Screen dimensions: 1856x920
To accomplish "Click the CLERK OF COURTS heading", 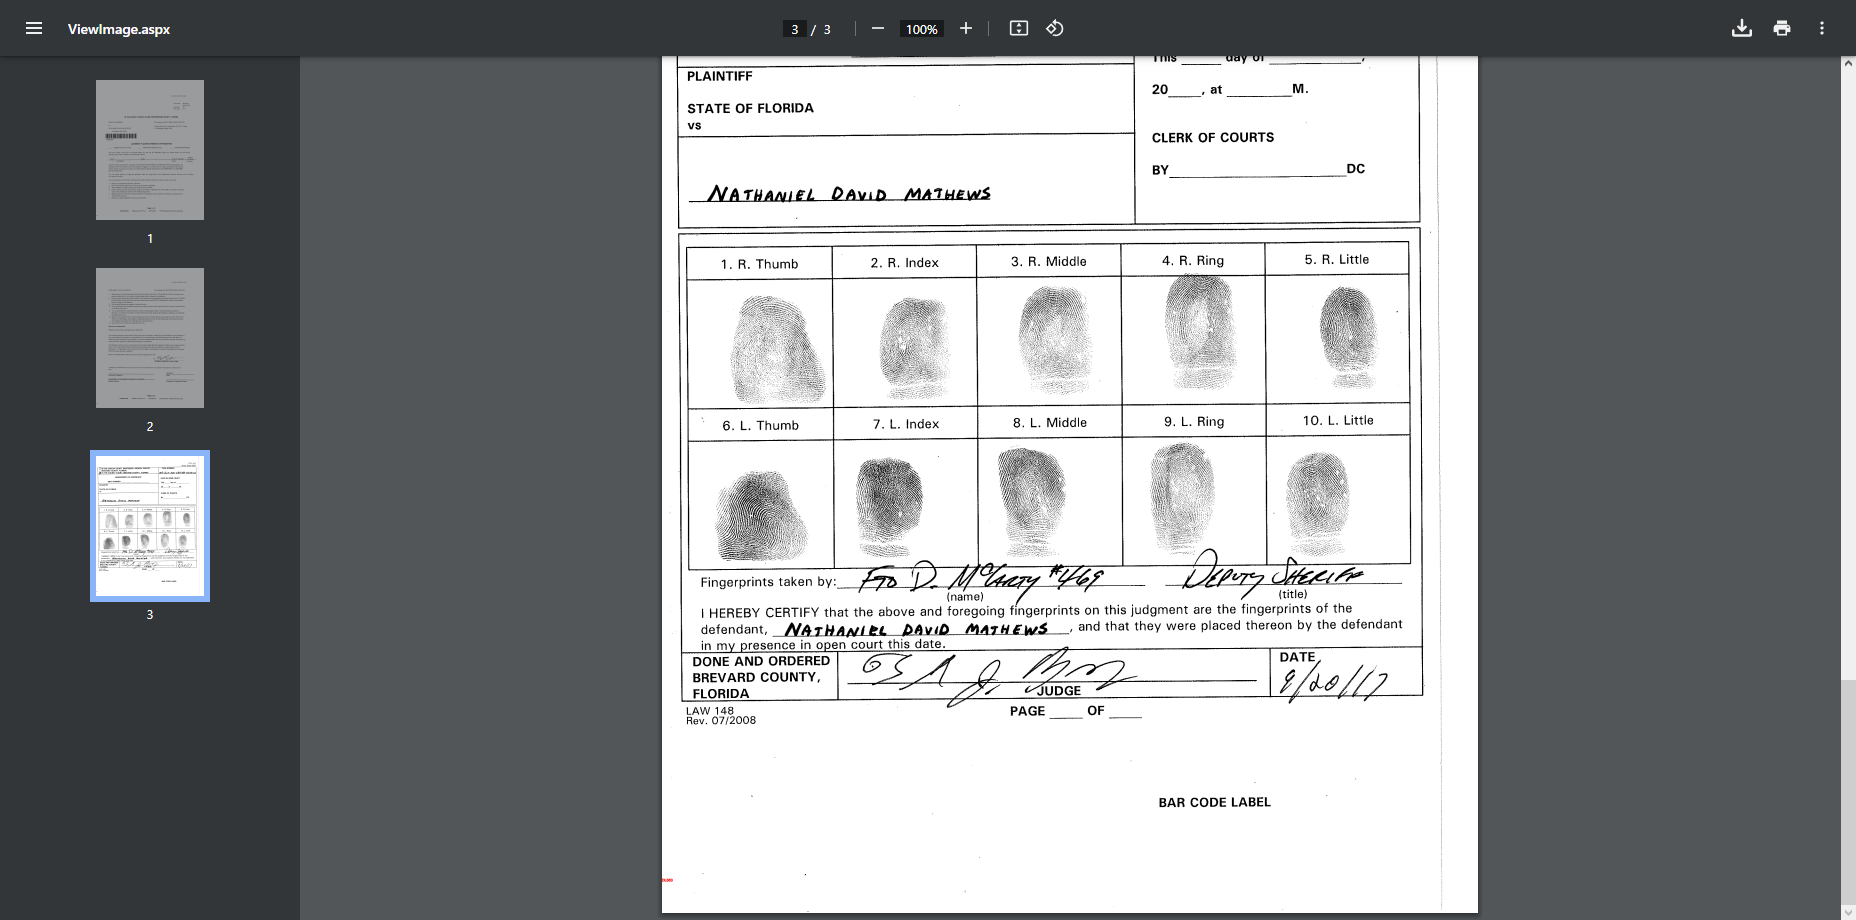I will click(1213, 137).
